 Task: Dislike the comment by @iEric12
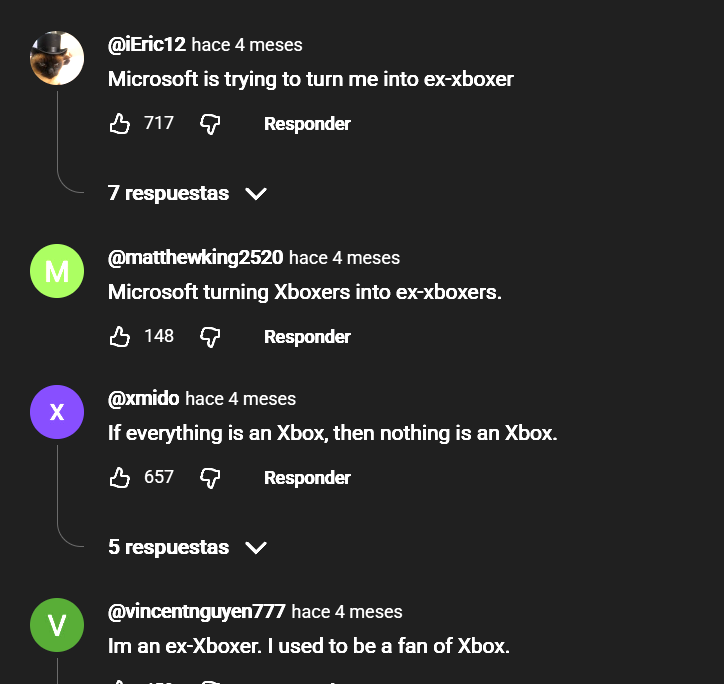tap(210, 124)
